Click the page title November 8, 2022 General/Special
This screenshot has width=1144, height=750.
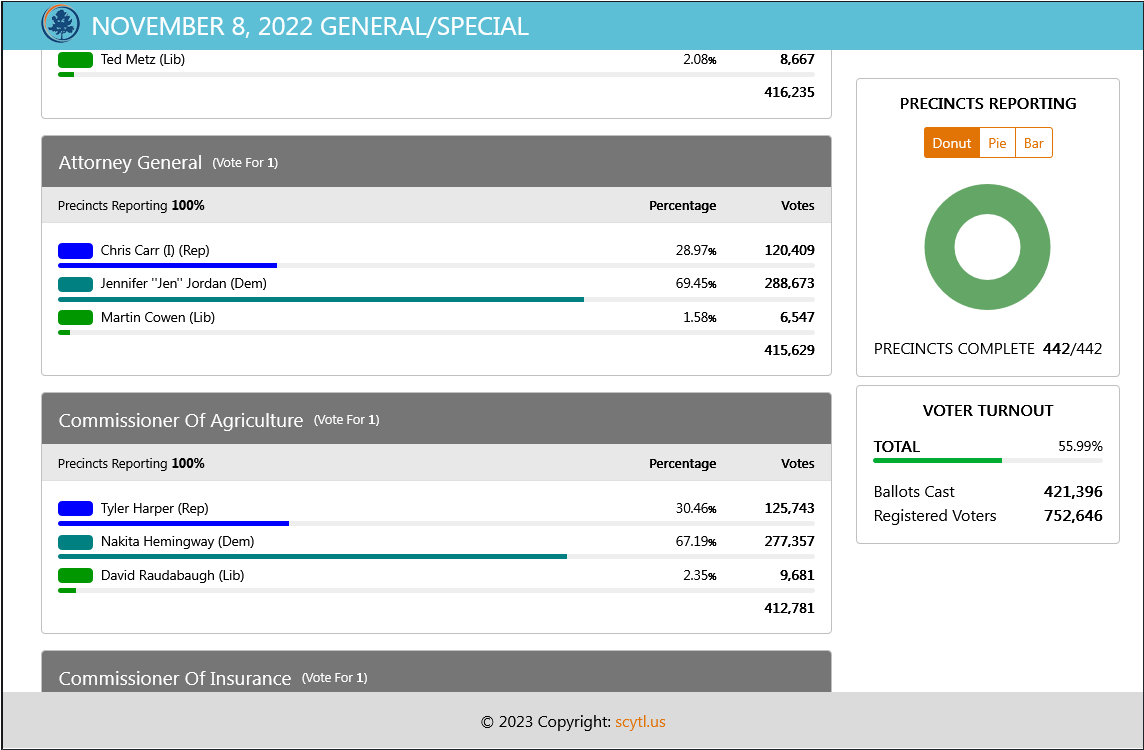310,26
